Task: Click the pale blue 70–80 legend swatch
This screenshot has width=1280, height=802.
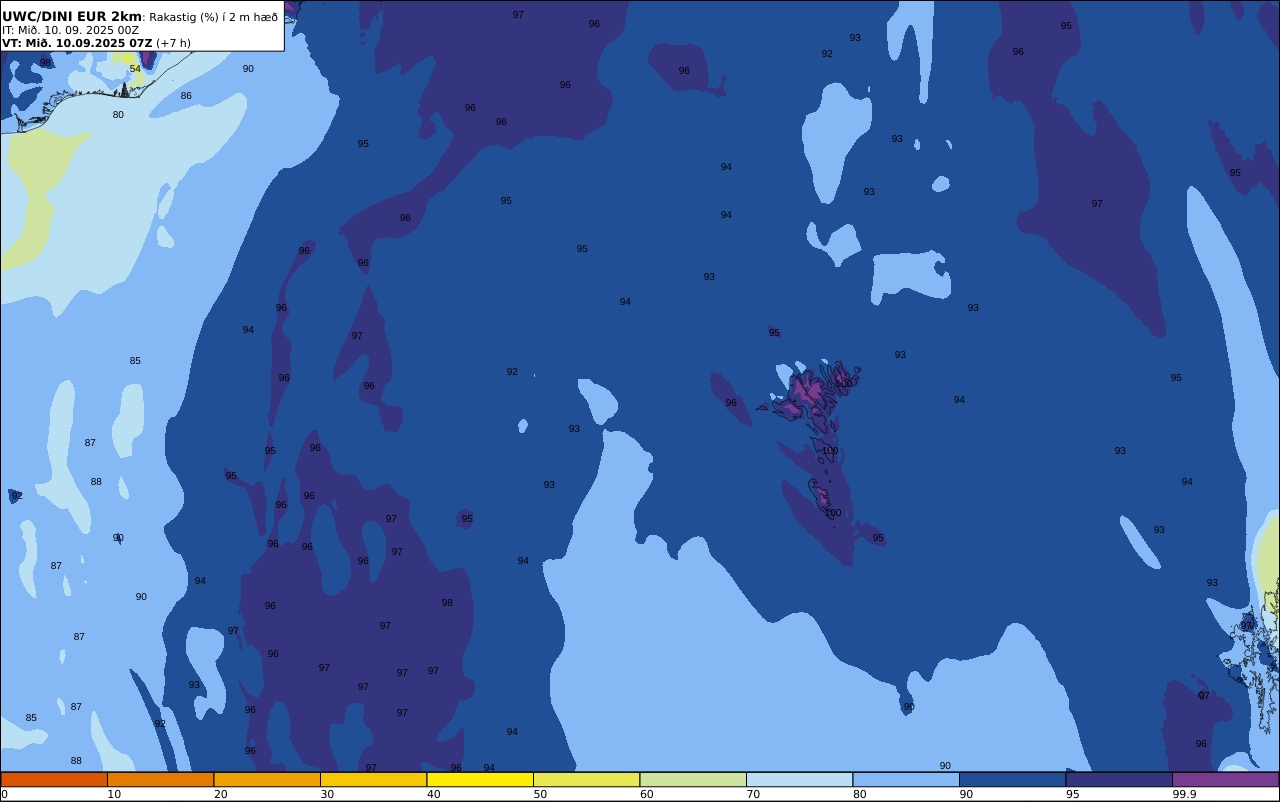Action: [x=799, y=779]
